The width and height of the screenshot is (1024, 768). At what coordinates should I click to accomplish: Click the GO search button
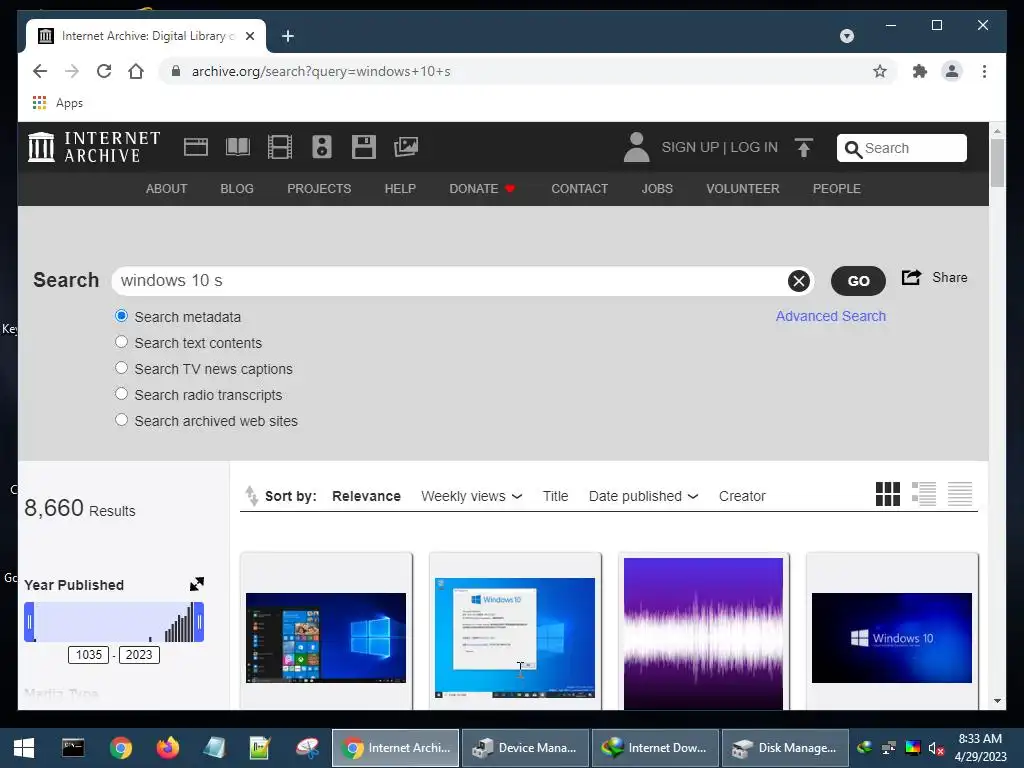pos(858,281)
